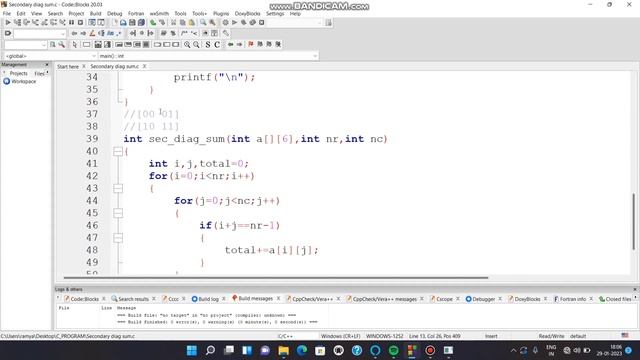Open the Build menu
640x360 pixels.
96,13
